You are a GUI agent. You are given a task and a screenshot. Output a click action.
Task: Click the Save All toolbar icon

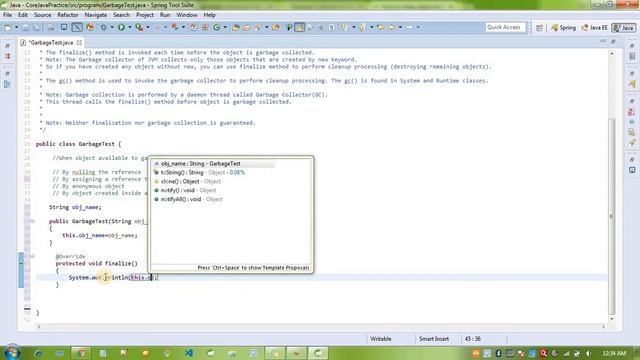point(36,27)
